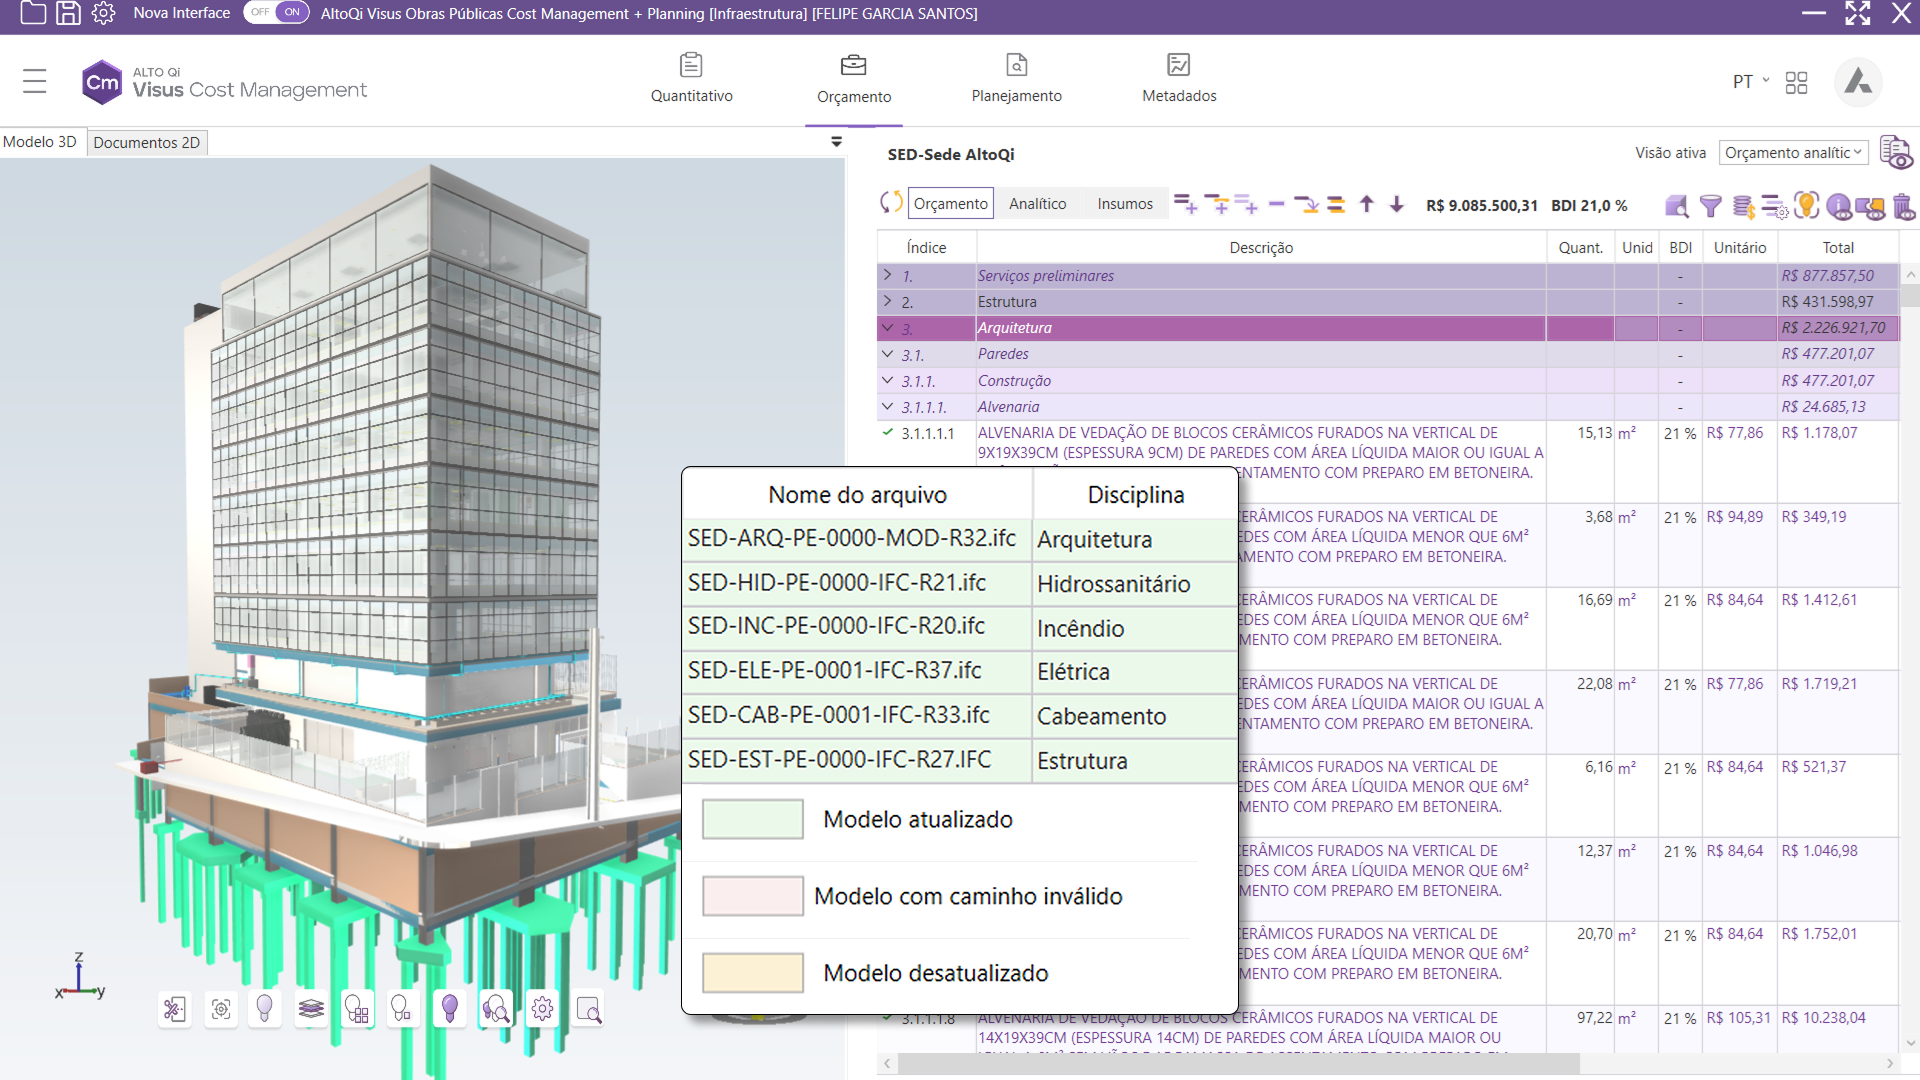Open the apps grid icon near PT

tap(1796, 82)
